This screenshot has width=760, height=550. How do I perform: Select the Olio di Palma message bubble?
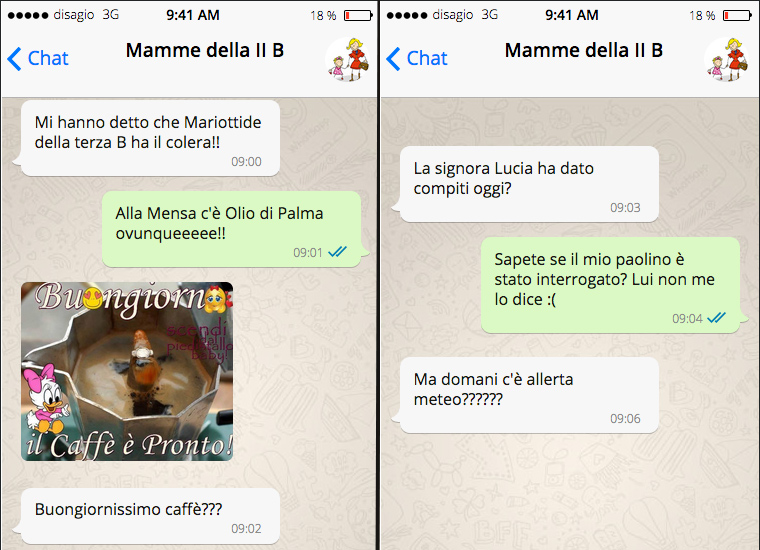(x=234, y=229)
